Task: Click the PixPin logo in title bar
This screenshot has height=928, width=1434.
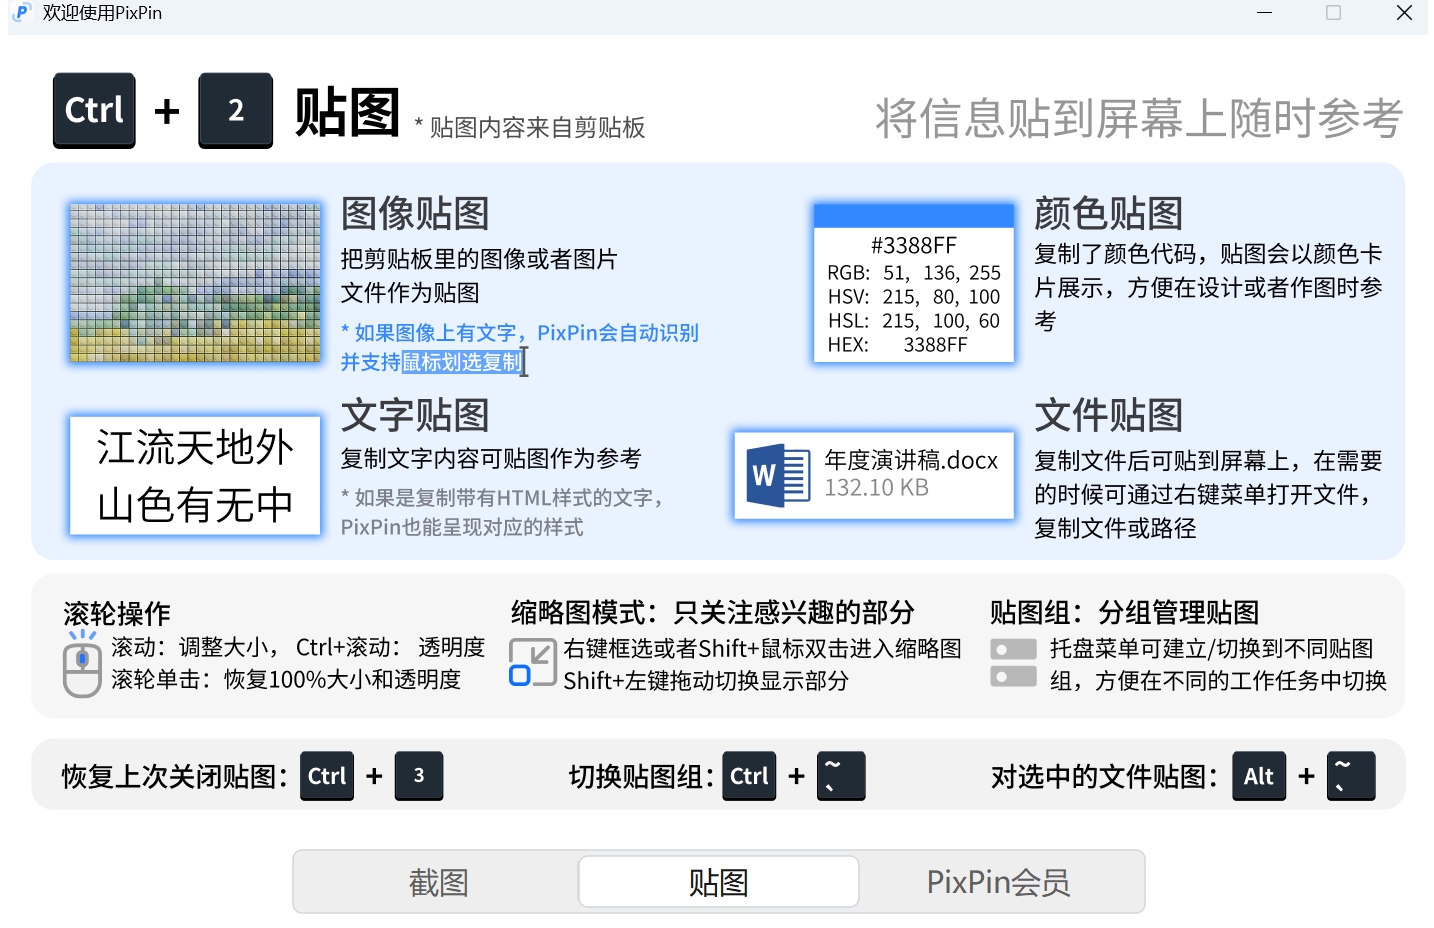Action: [x=21, y=14]
